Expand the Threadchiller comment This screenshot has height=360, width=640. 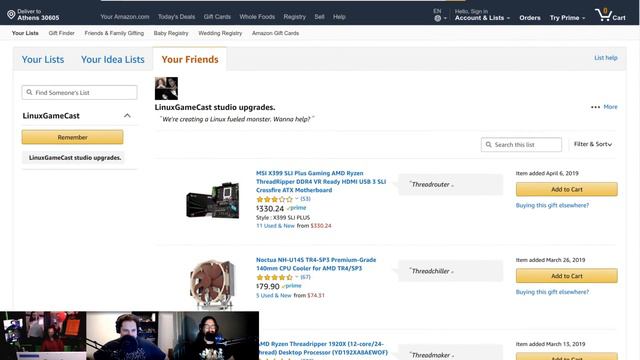(x=452, y=272)
